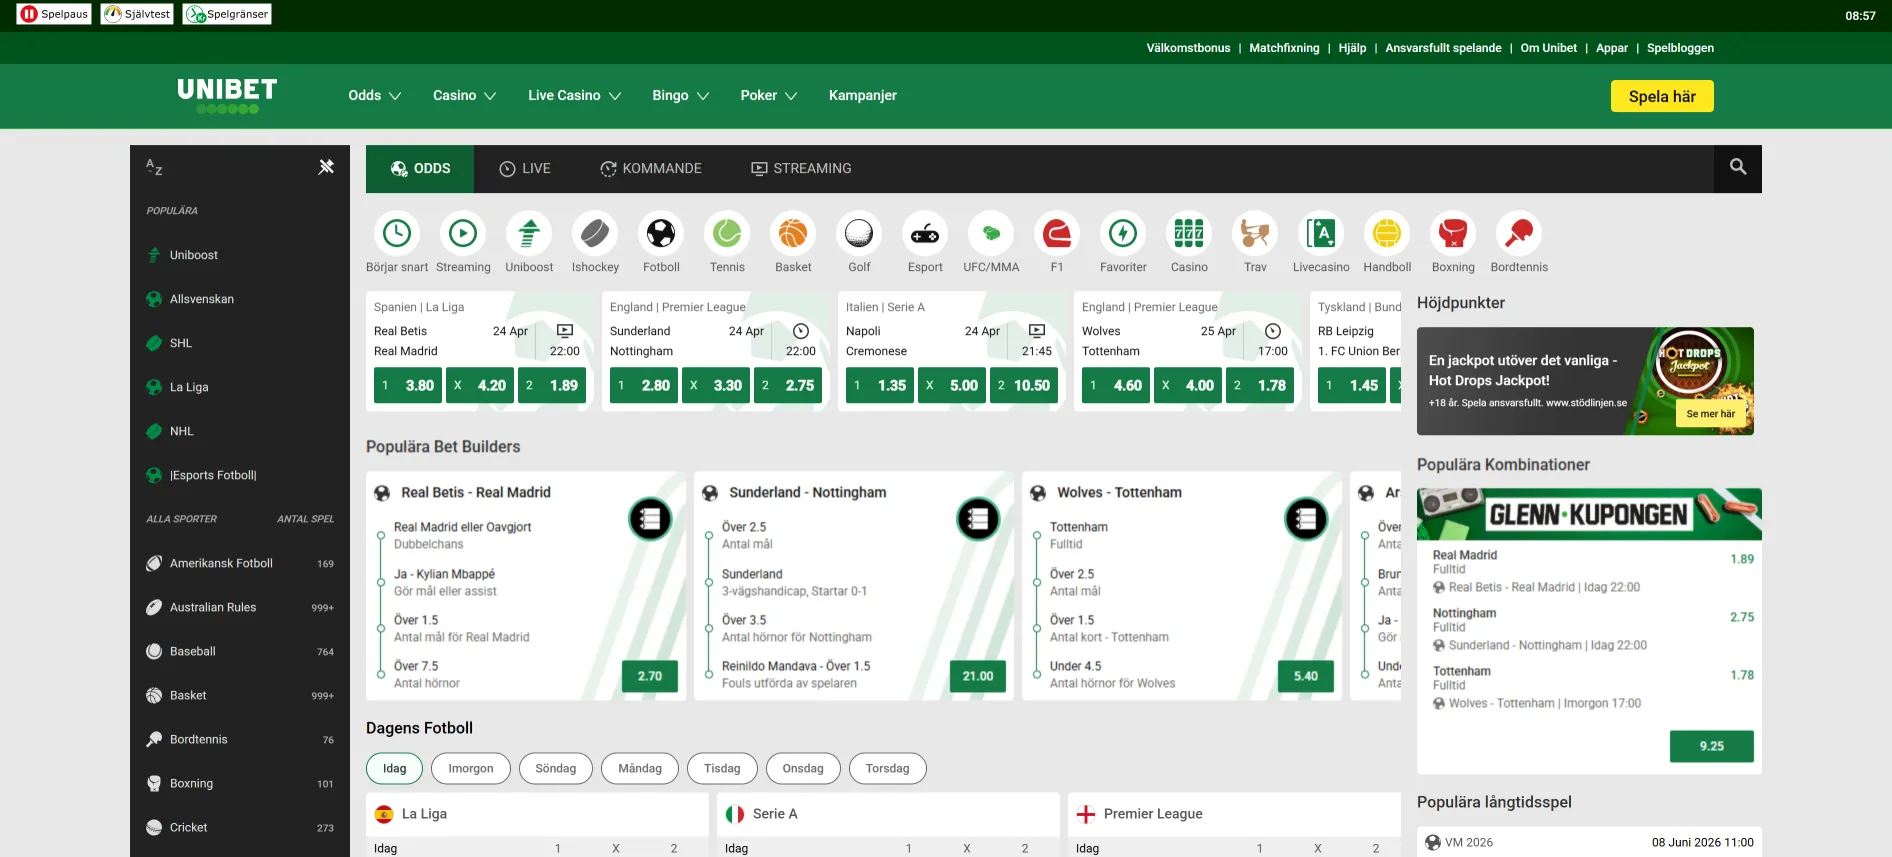Select the Esport controller icon
This screenshot has height=857, width=1892.
pyautogui.click(x=925, y=233)
